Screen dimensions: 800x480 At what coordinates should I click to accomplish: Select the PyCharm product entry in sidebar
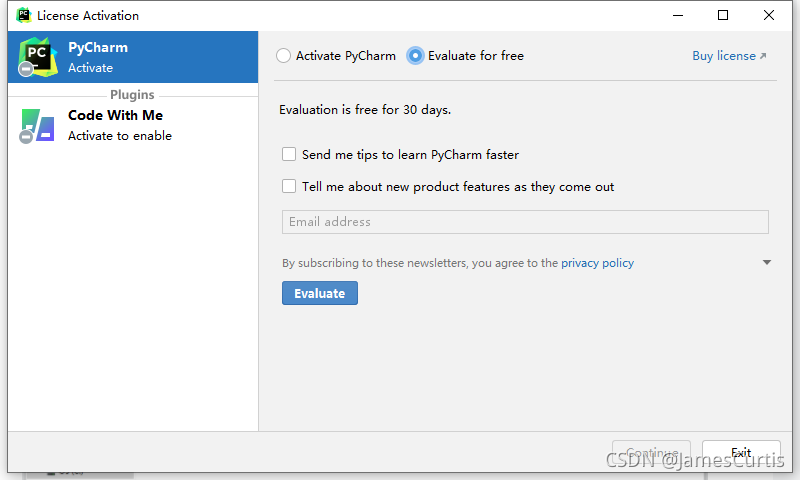(133, 57)
